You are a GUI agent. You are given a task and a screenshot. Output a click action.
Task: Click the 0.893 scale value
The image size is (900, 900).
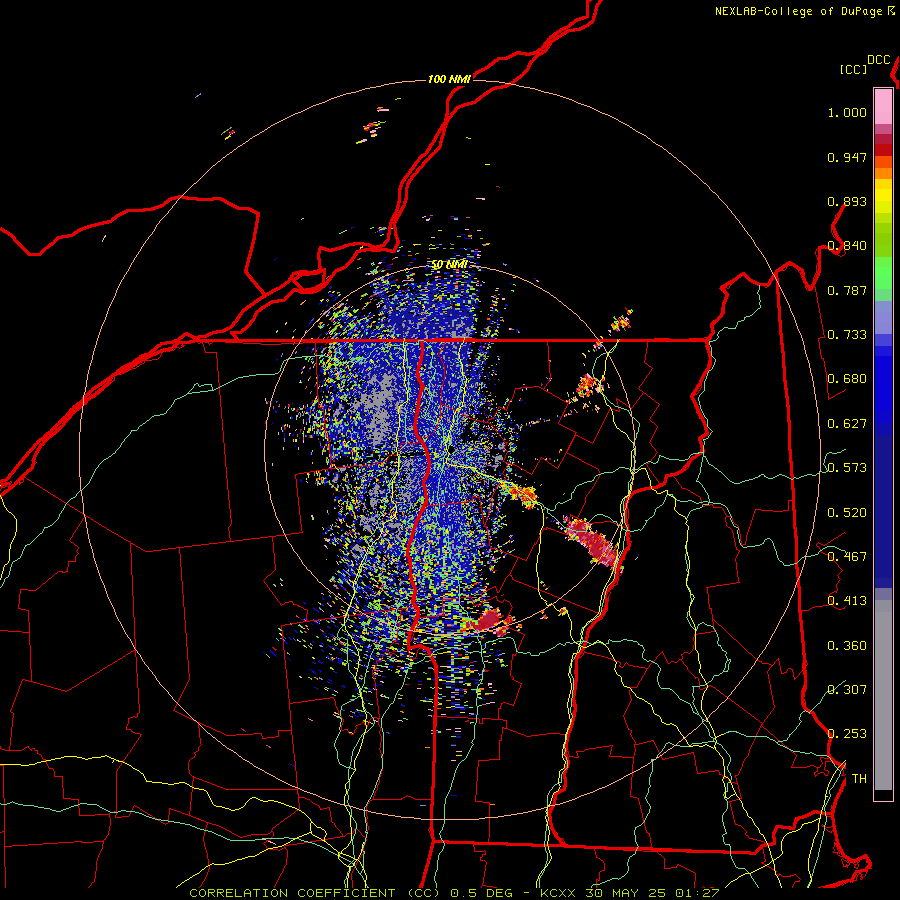tap(847, 201)
